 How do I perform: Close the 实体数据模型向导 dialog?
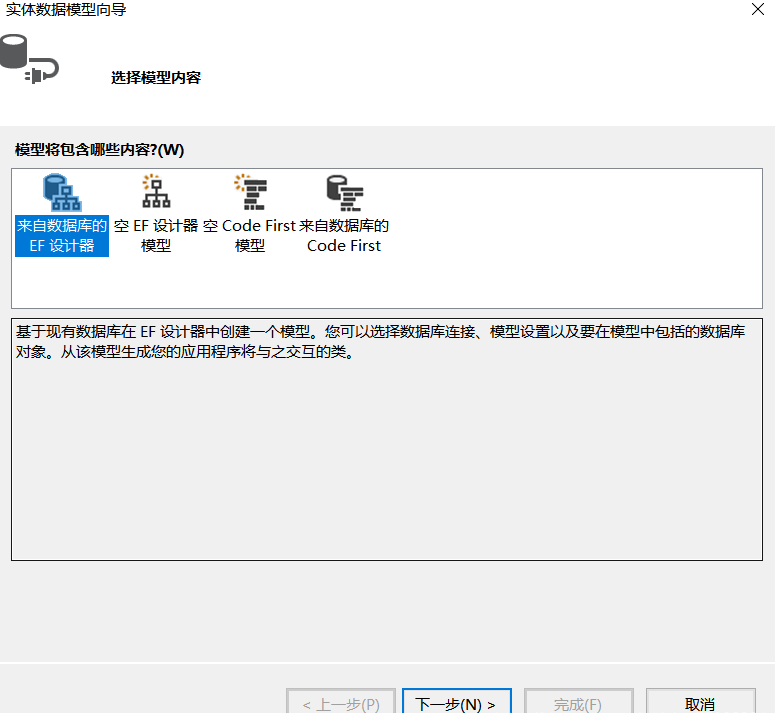pyautogui.click(x=758, y=9)
